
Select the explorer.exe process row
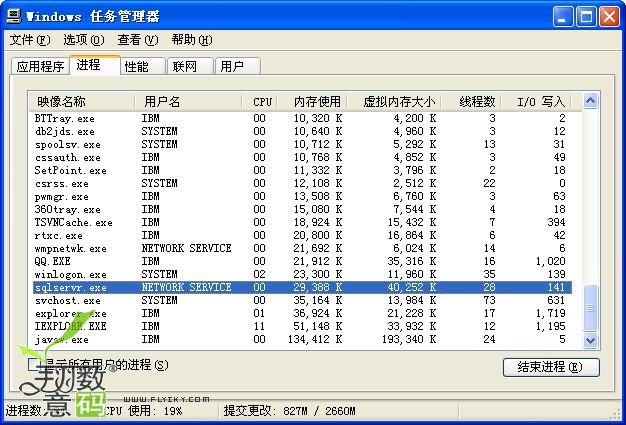coord(302,313)
